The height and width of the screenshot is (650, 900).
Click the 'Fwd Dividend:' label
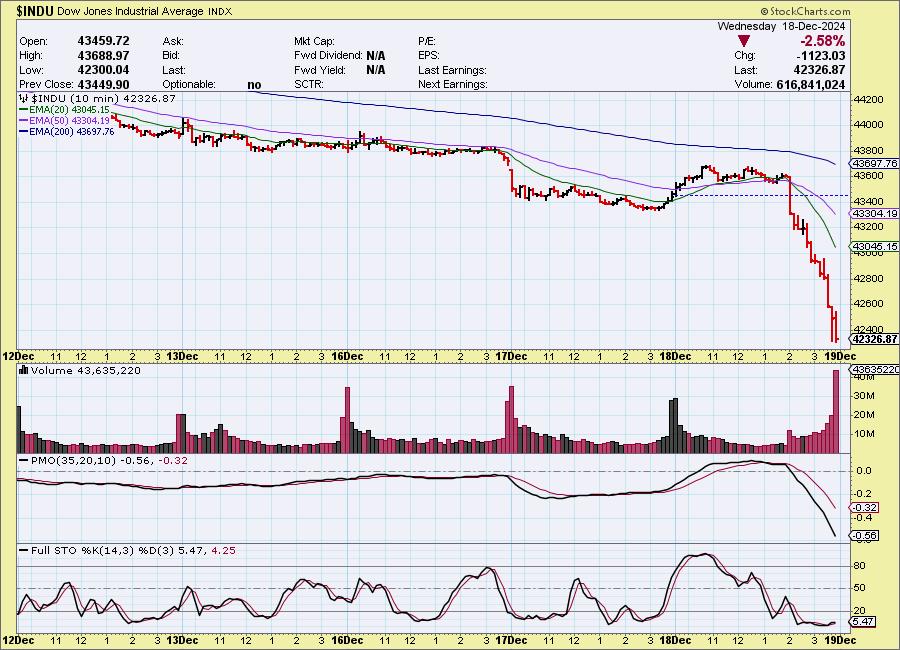point(328,56)
